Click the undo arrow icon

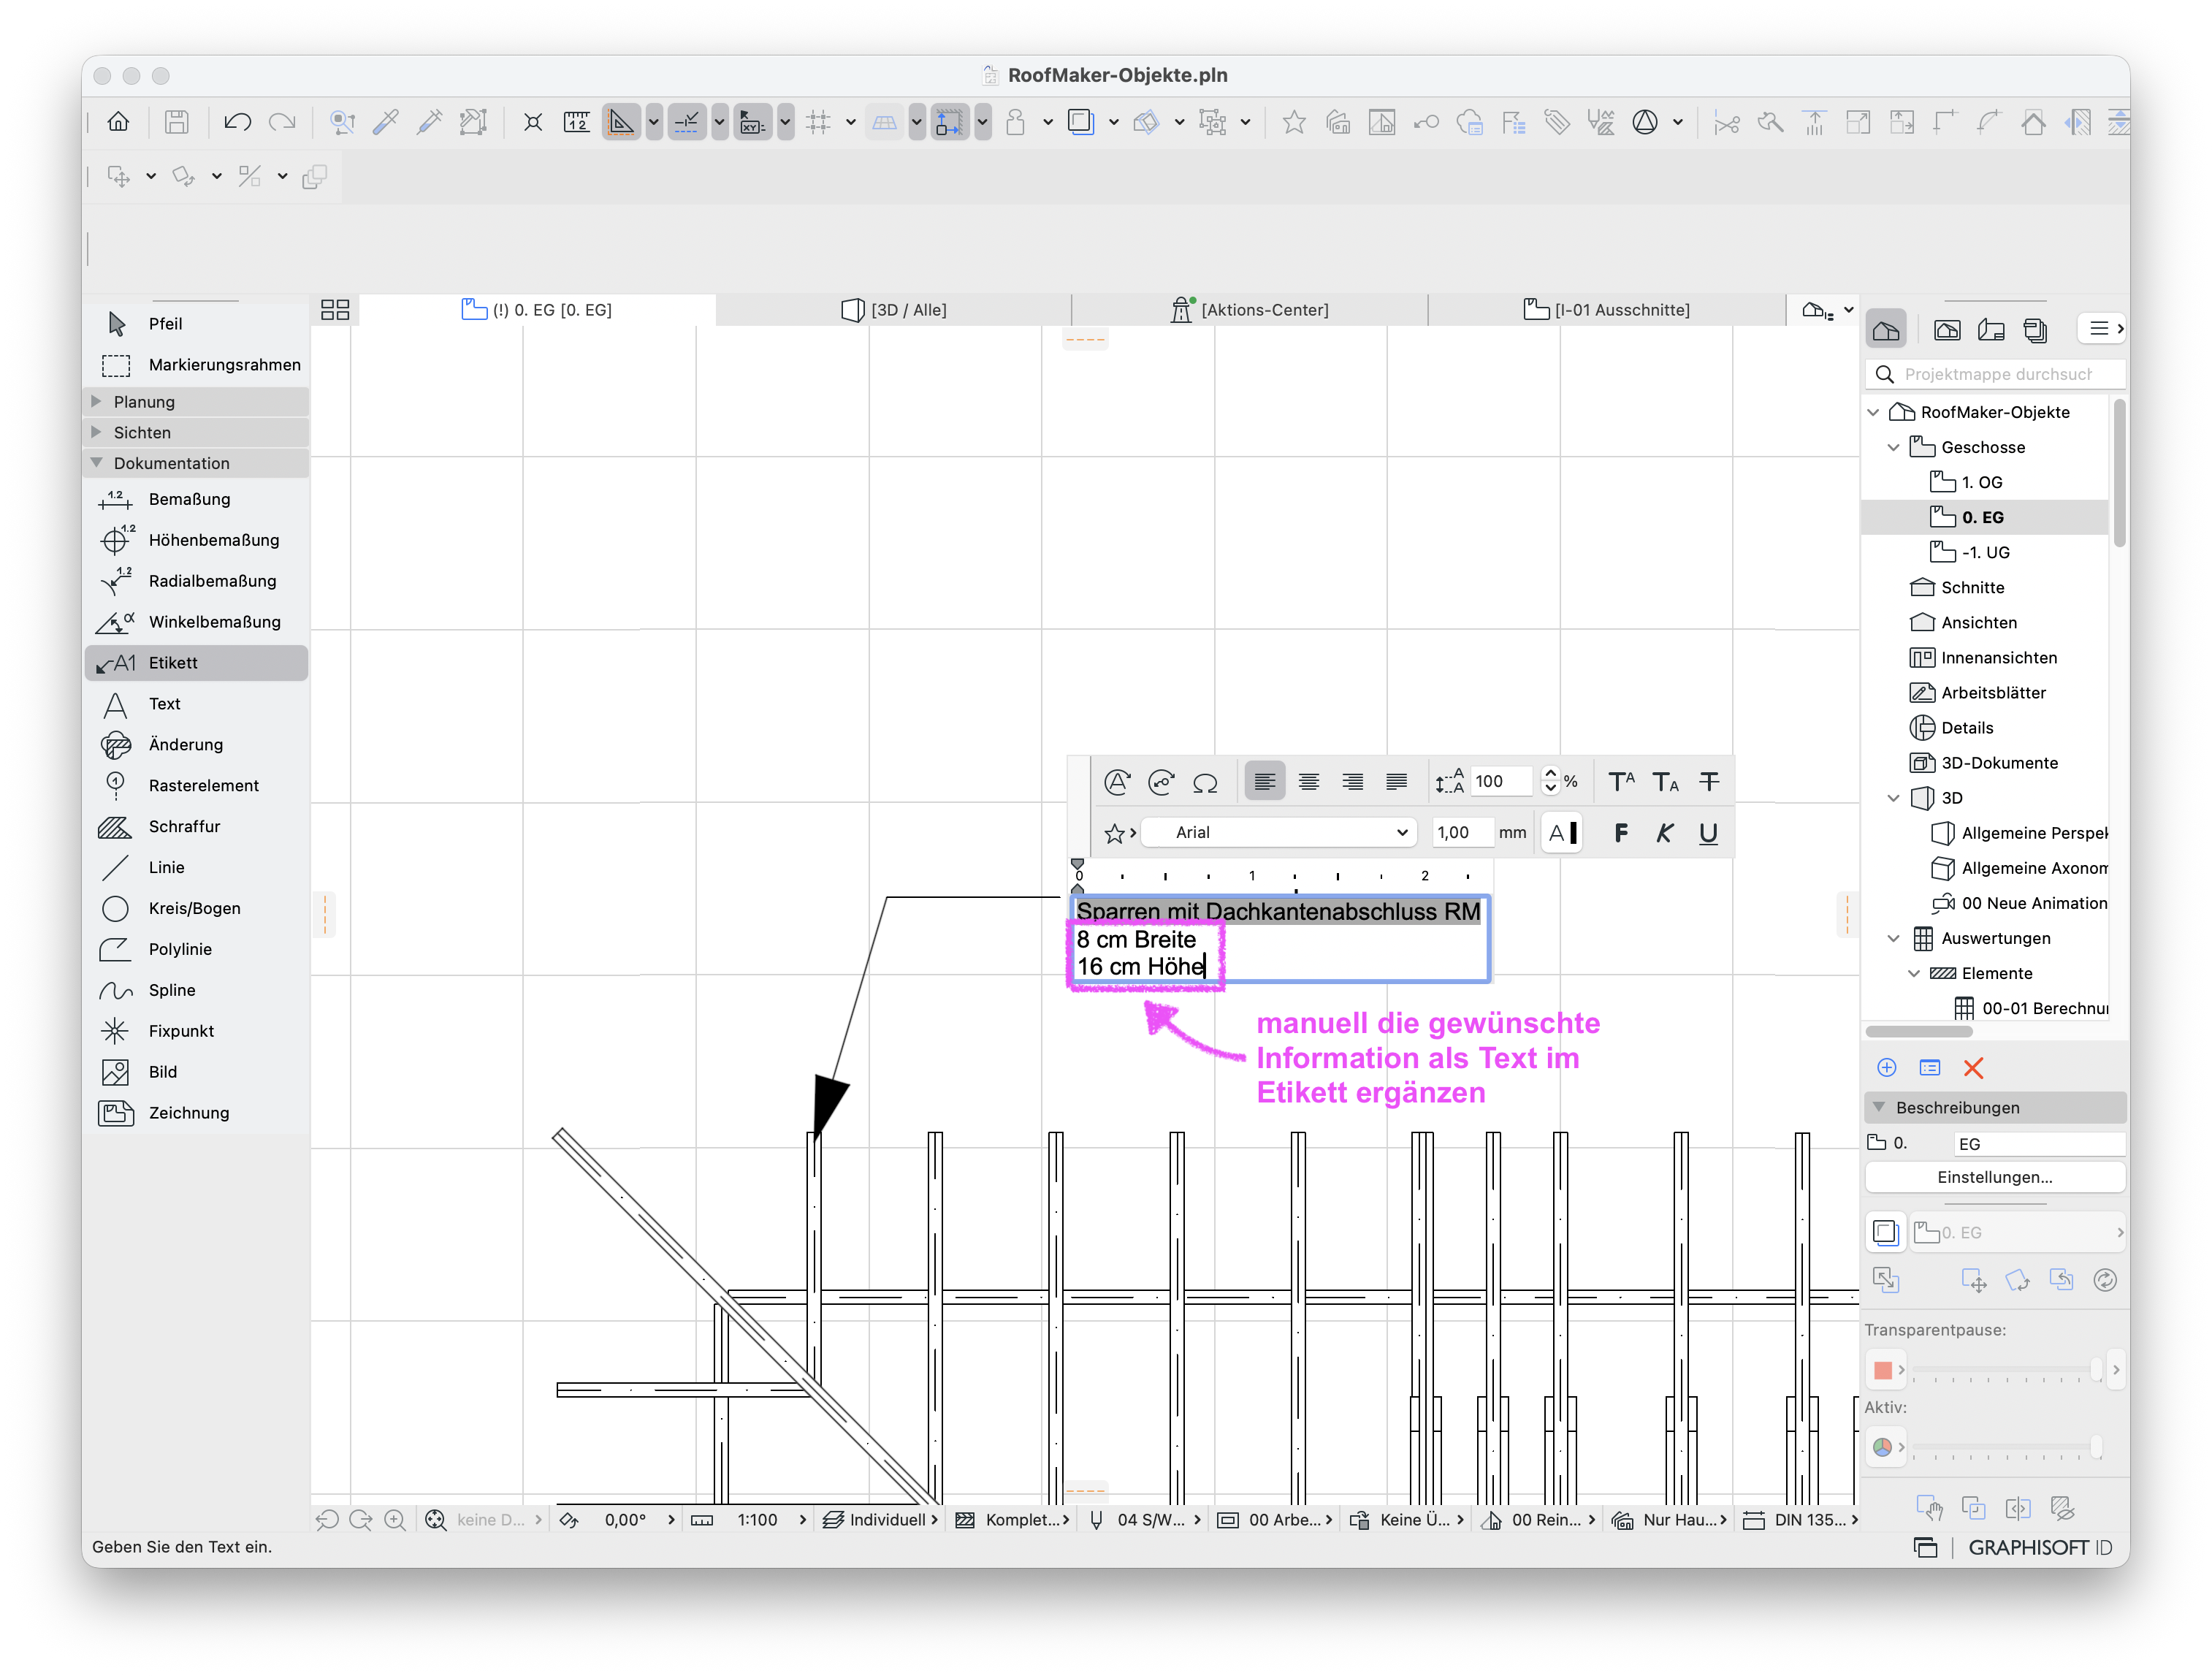[x=237, y=122]
